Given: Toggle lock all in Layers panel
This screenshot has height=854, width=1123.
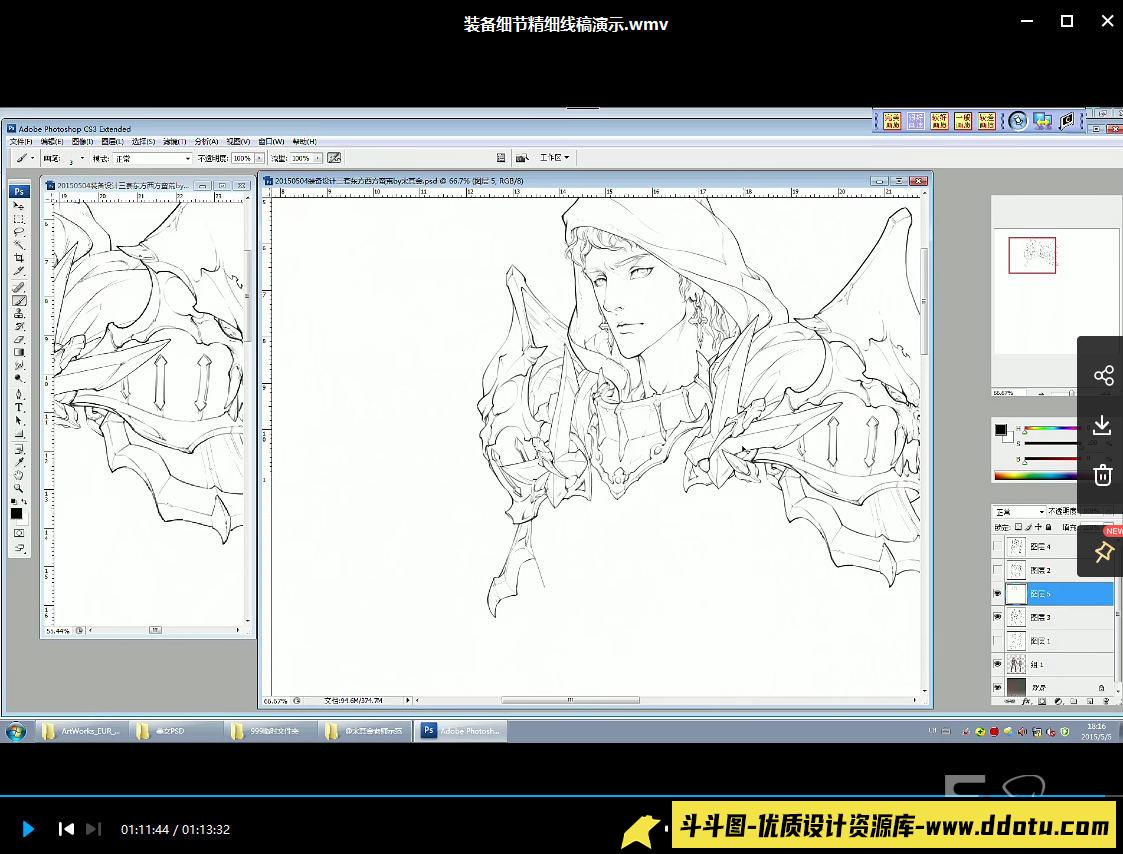Looking at the screenshot, I should tap(1049, 527).
